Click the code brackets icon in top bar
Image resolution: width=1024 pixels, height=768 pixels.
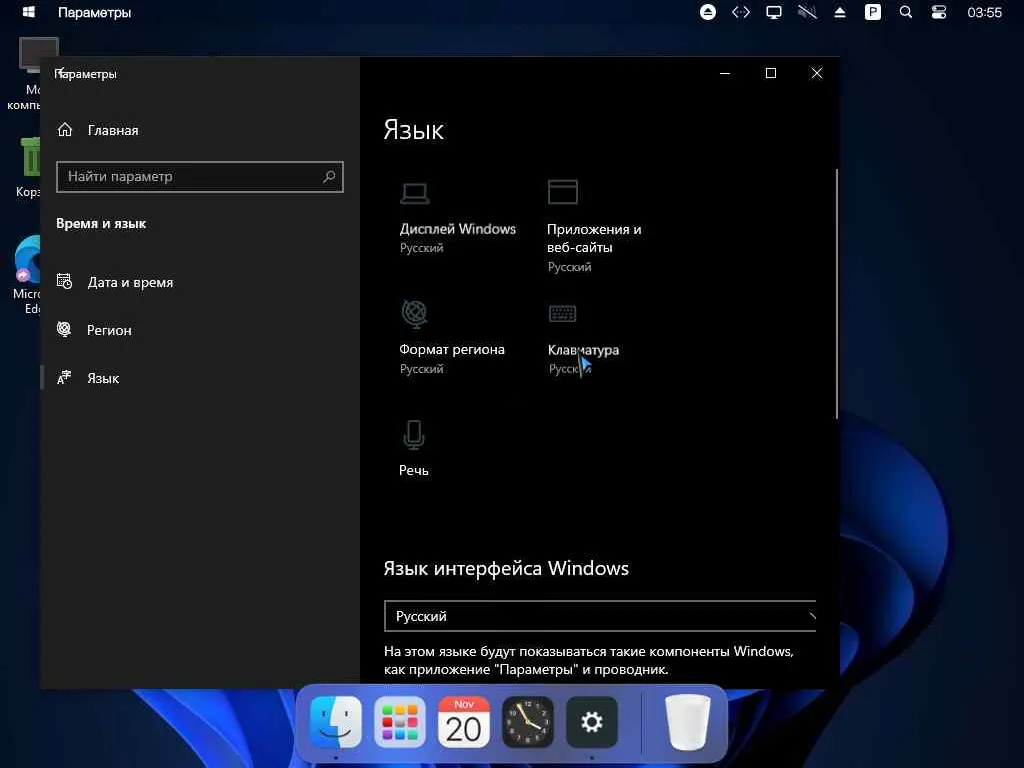741,12
